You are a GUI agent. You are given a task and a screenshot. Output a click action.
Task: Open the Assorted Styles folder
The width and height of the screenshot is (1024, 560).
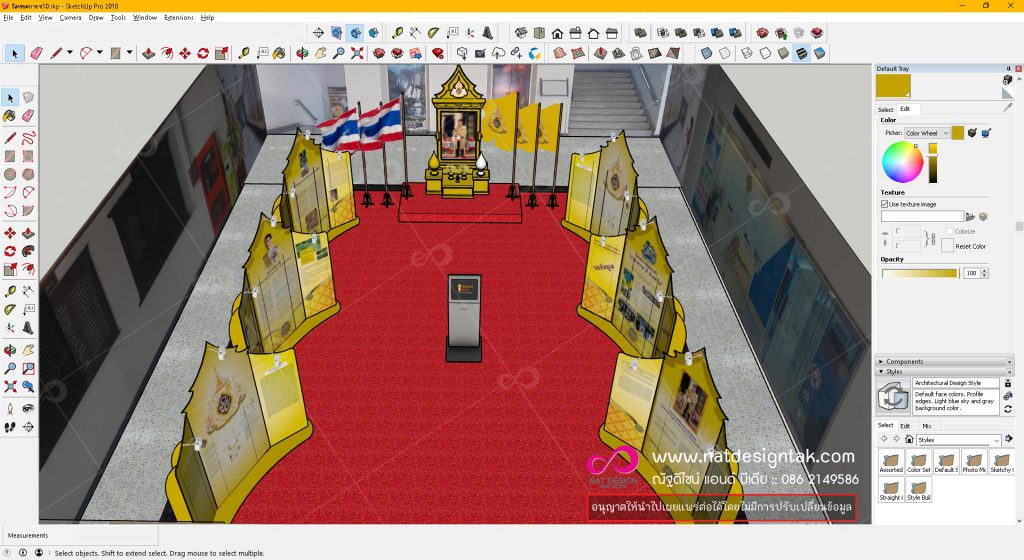coord(890,461)
